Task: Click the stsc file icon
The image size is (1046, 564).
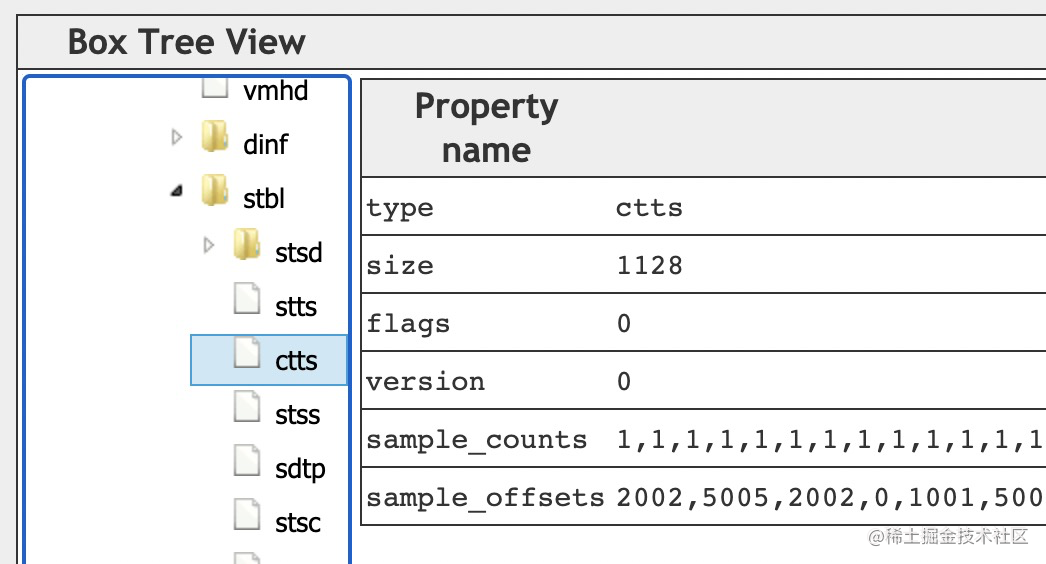Action: pyautogui.click(x=247, y=514)
